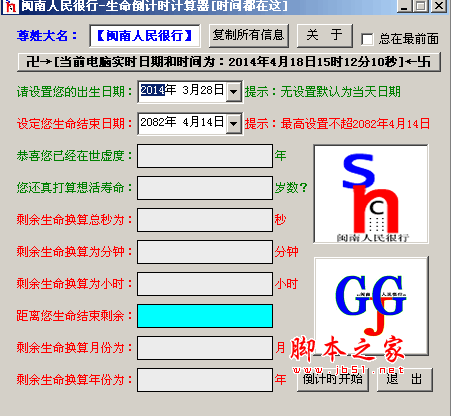
Task: Click the 尊姓大名 label
Action: click(47, 36)
